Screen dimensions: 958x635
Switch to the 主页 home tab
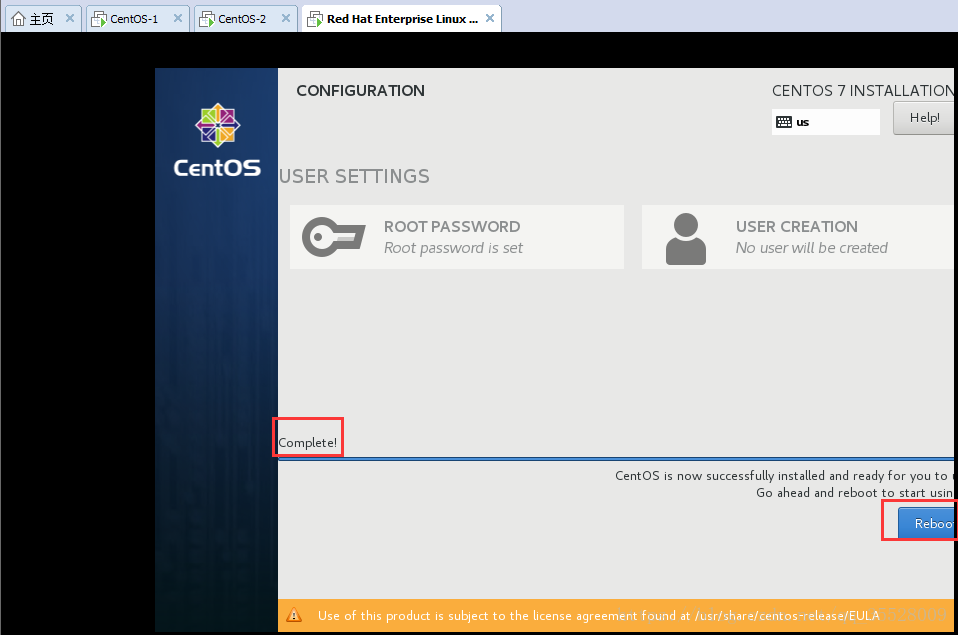pyautogui.click(x=43, y=18)
